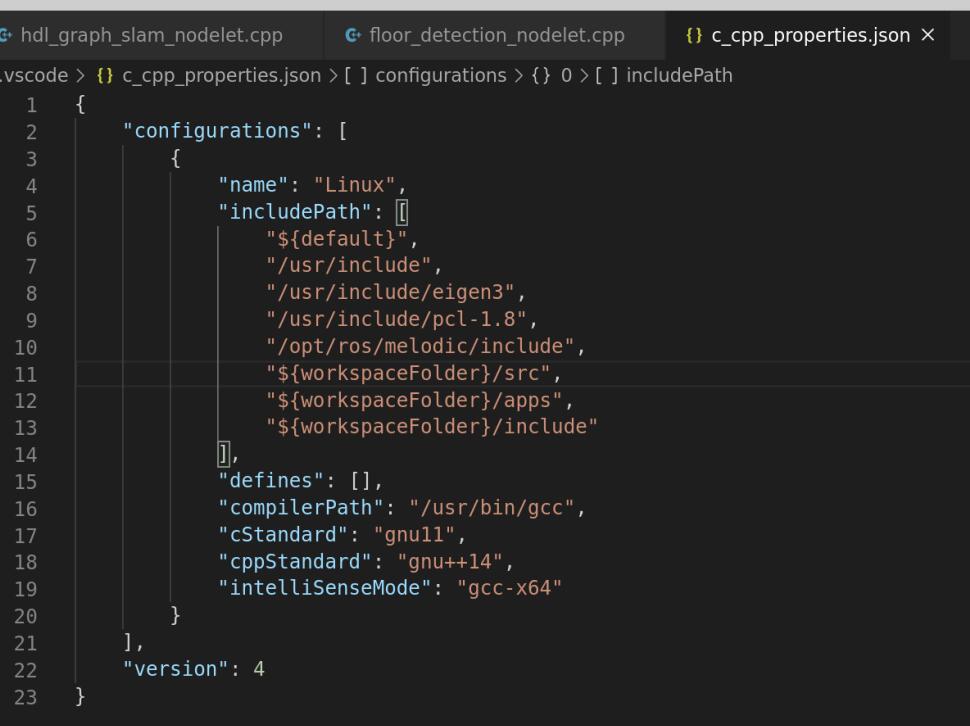
Task: Click the "name" key on line 4
Action: click(x=253, y=185)
